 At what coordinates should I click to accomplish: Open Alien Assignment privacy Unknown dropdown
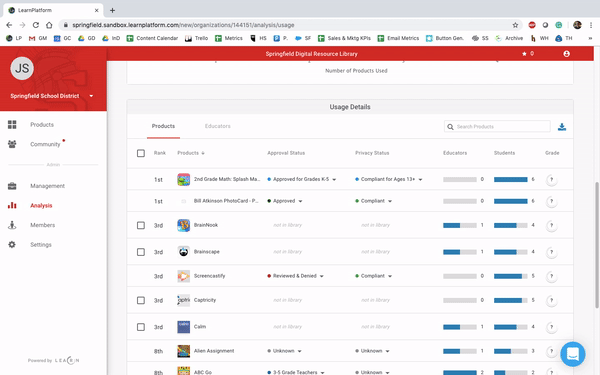point(372,351)
